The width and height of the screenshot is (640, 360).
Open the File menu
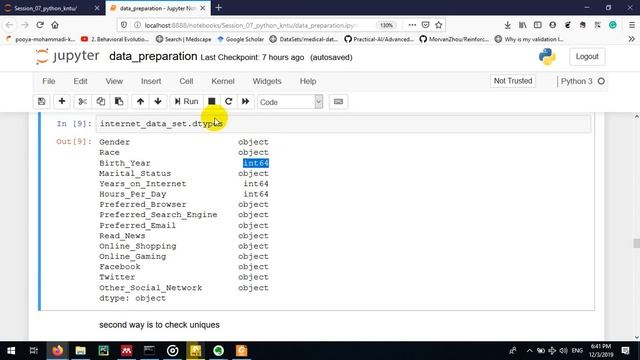tap(49, 81)
